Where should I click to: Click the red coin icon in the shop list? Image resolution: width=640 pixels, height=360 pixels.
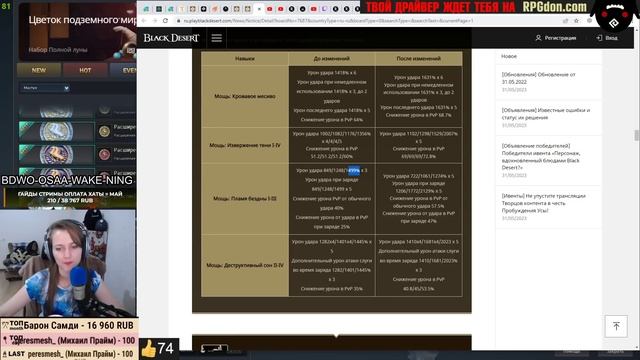pyautogui.click(x=104, y=154)
